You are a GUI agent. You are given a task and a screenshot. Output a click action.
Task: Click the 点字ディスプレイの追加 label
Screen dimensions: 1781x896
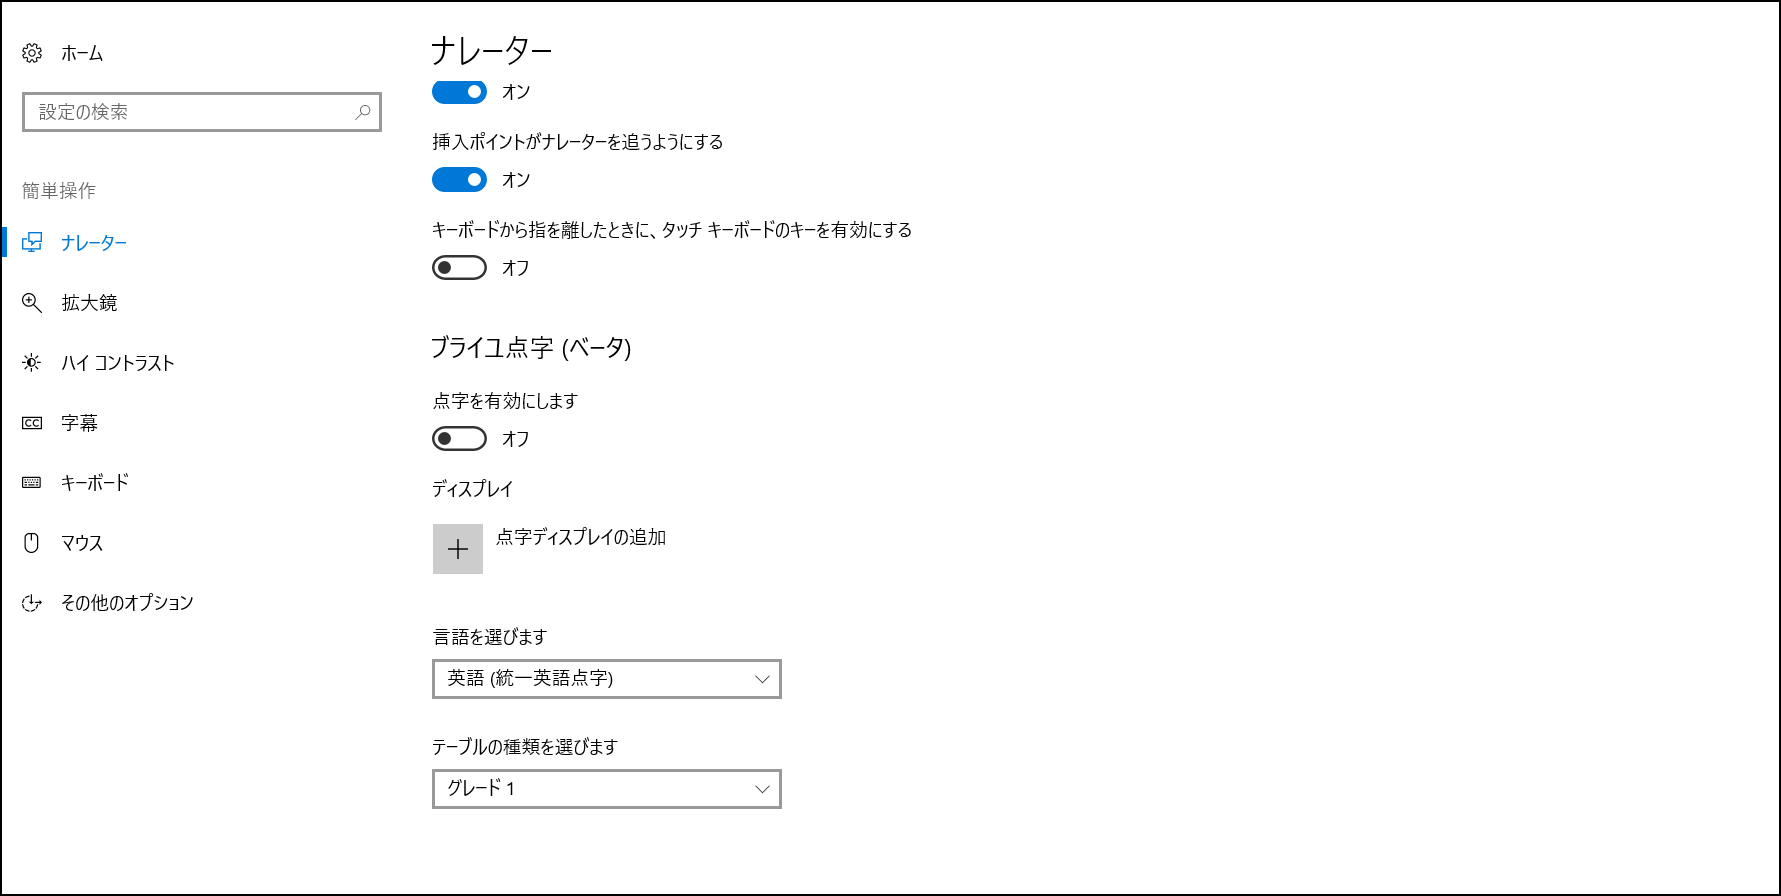[581, 537]
